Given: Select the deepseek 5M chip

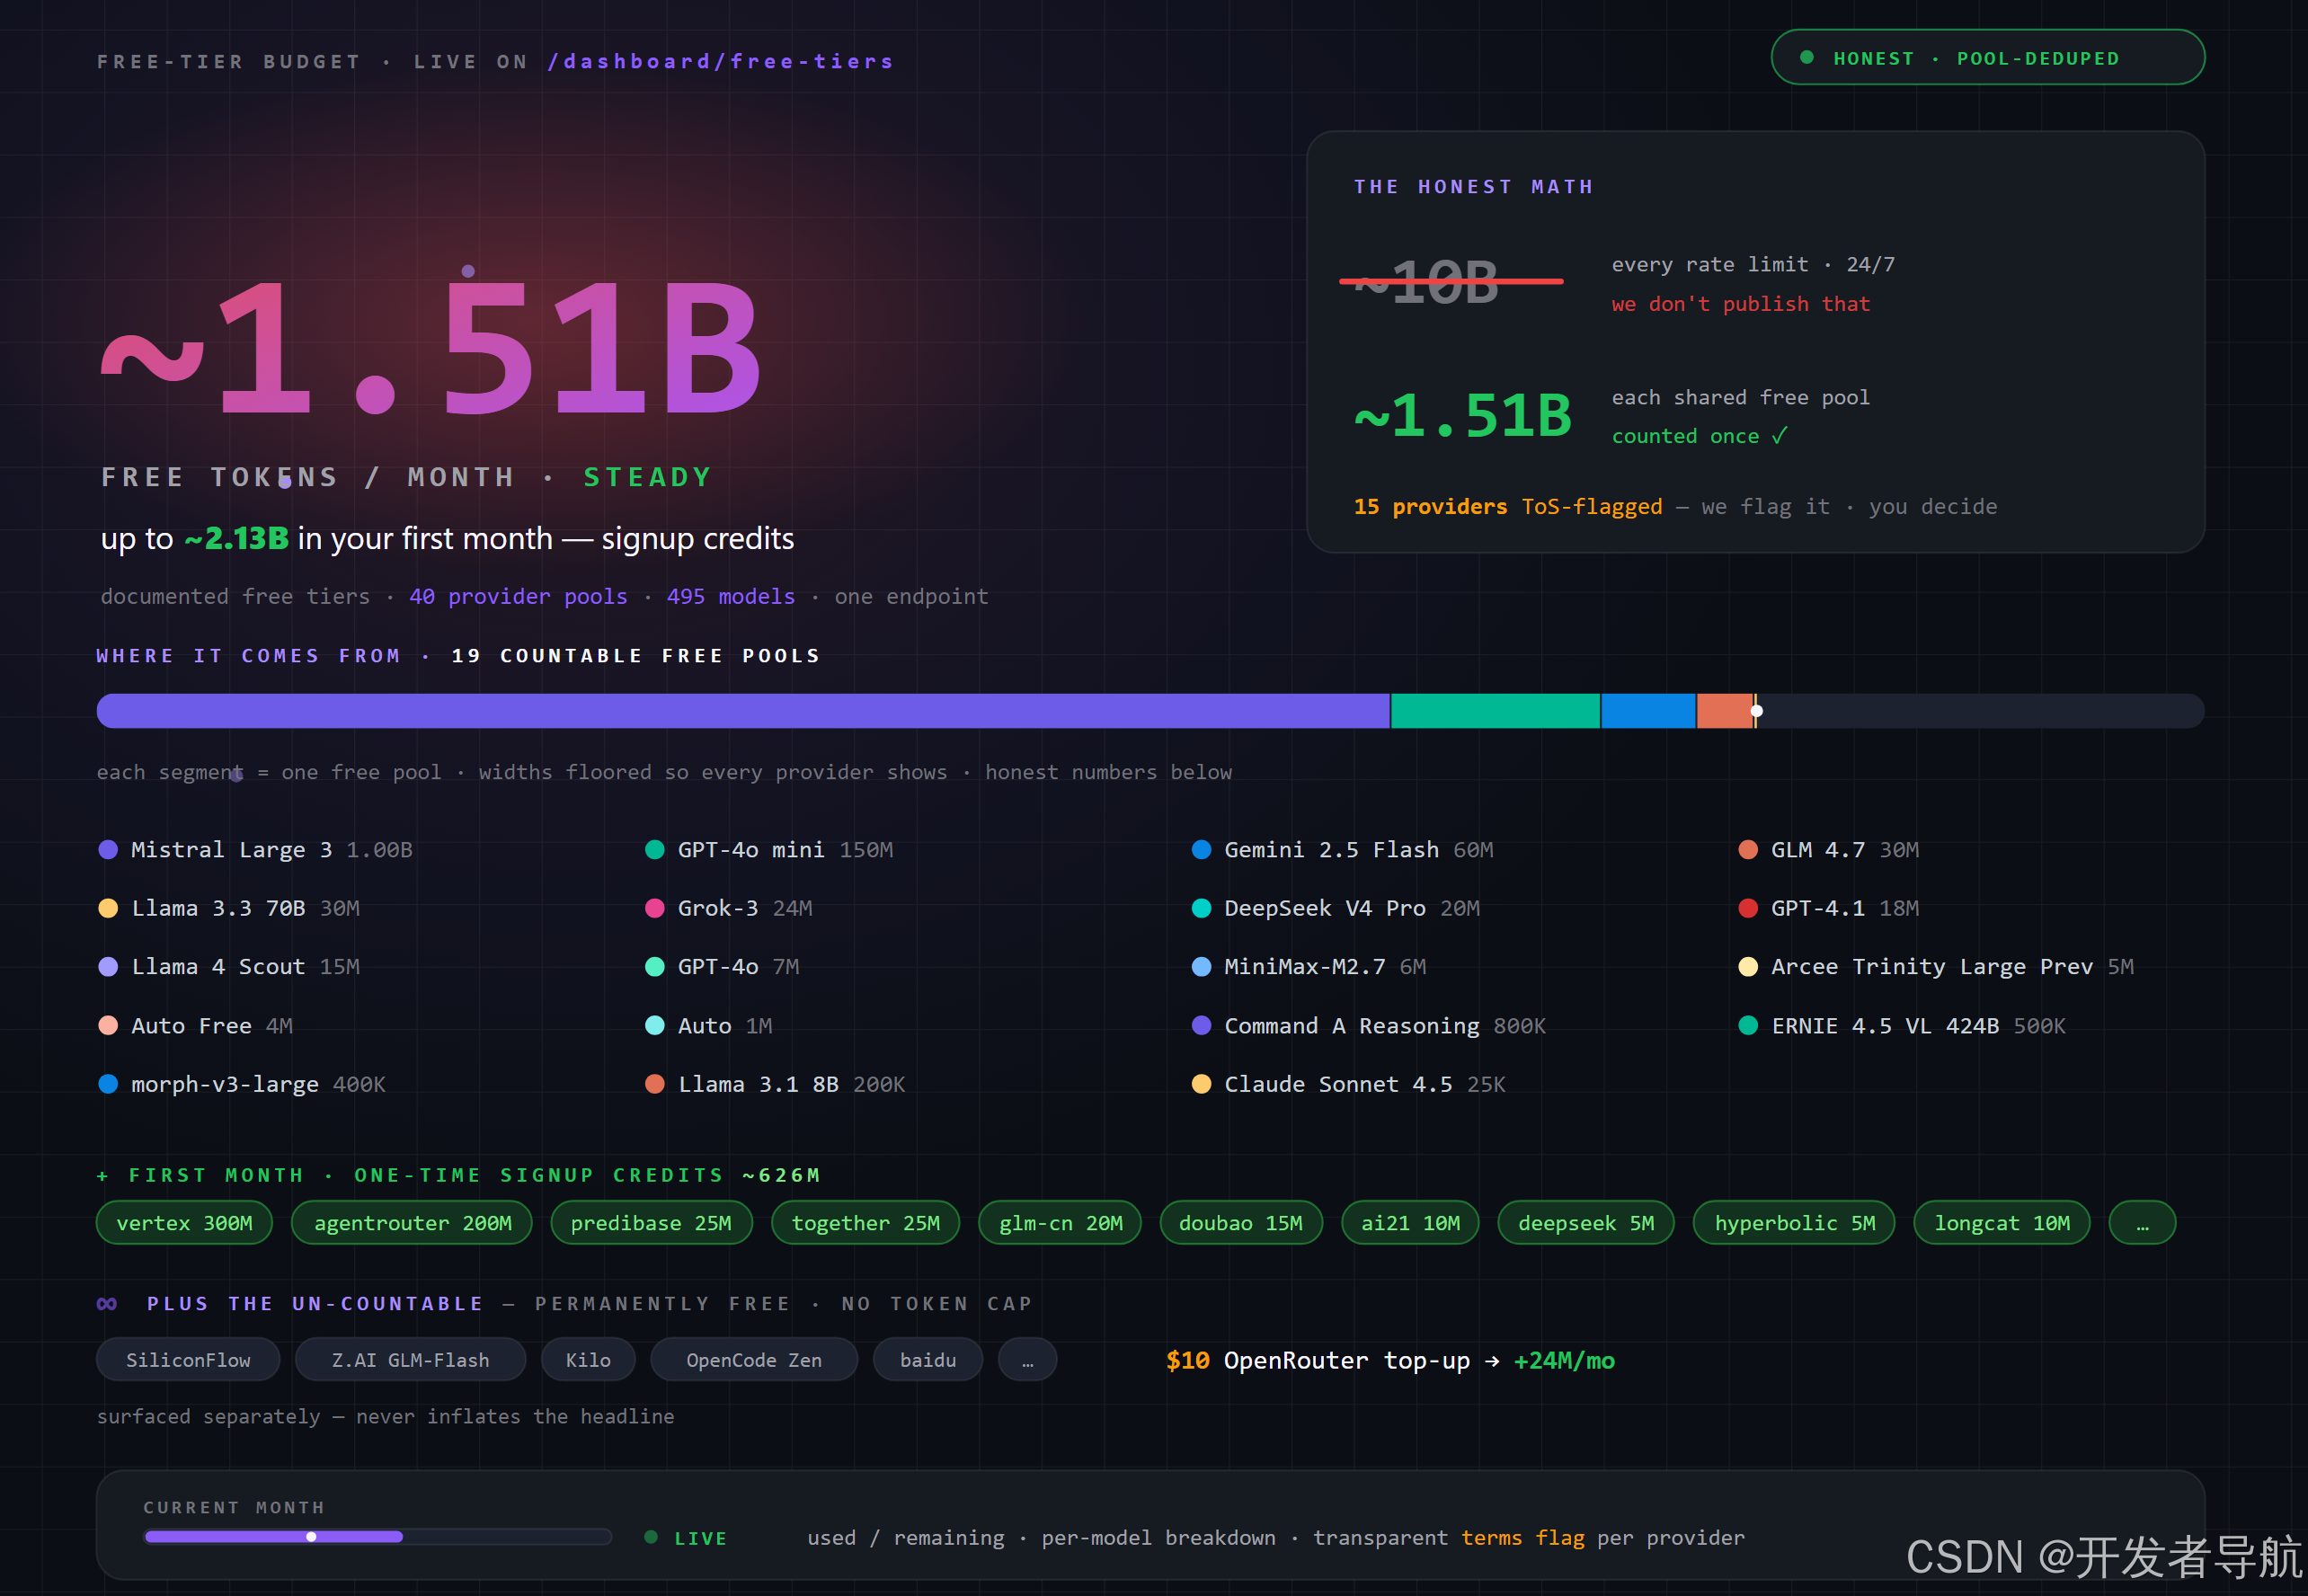Looking at the screenshot, I should click(x=1586, y=1223).
